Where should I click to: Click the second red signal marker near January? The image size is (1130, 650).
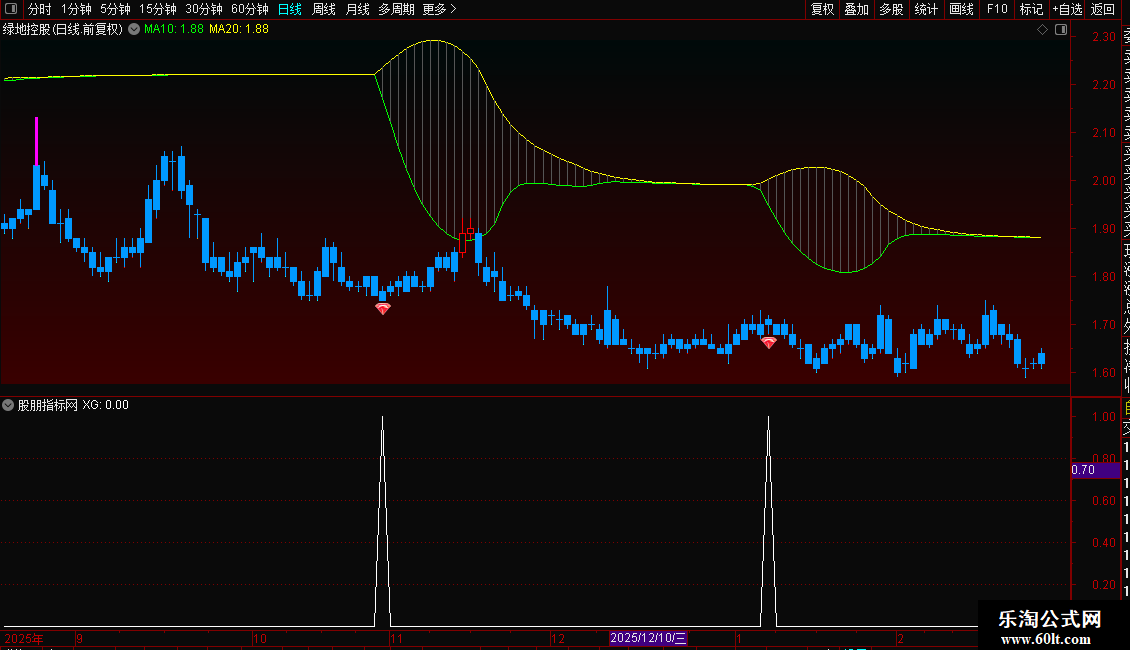click(x=769, y=342)
